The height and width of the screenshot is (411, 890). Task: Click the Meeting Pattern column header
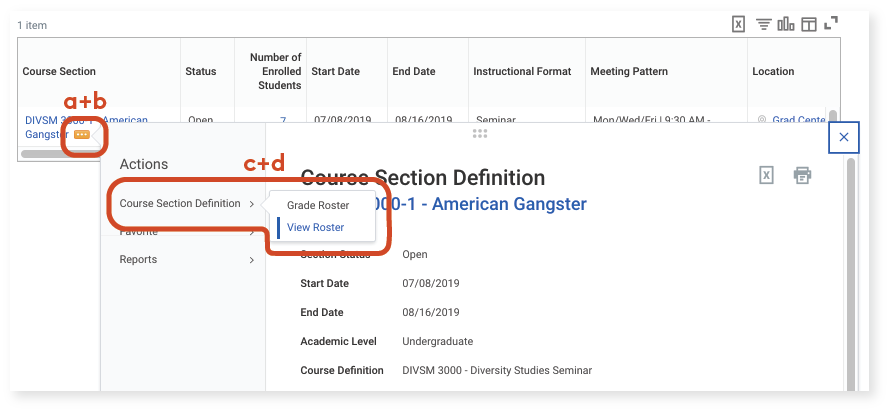click(629, 72)
